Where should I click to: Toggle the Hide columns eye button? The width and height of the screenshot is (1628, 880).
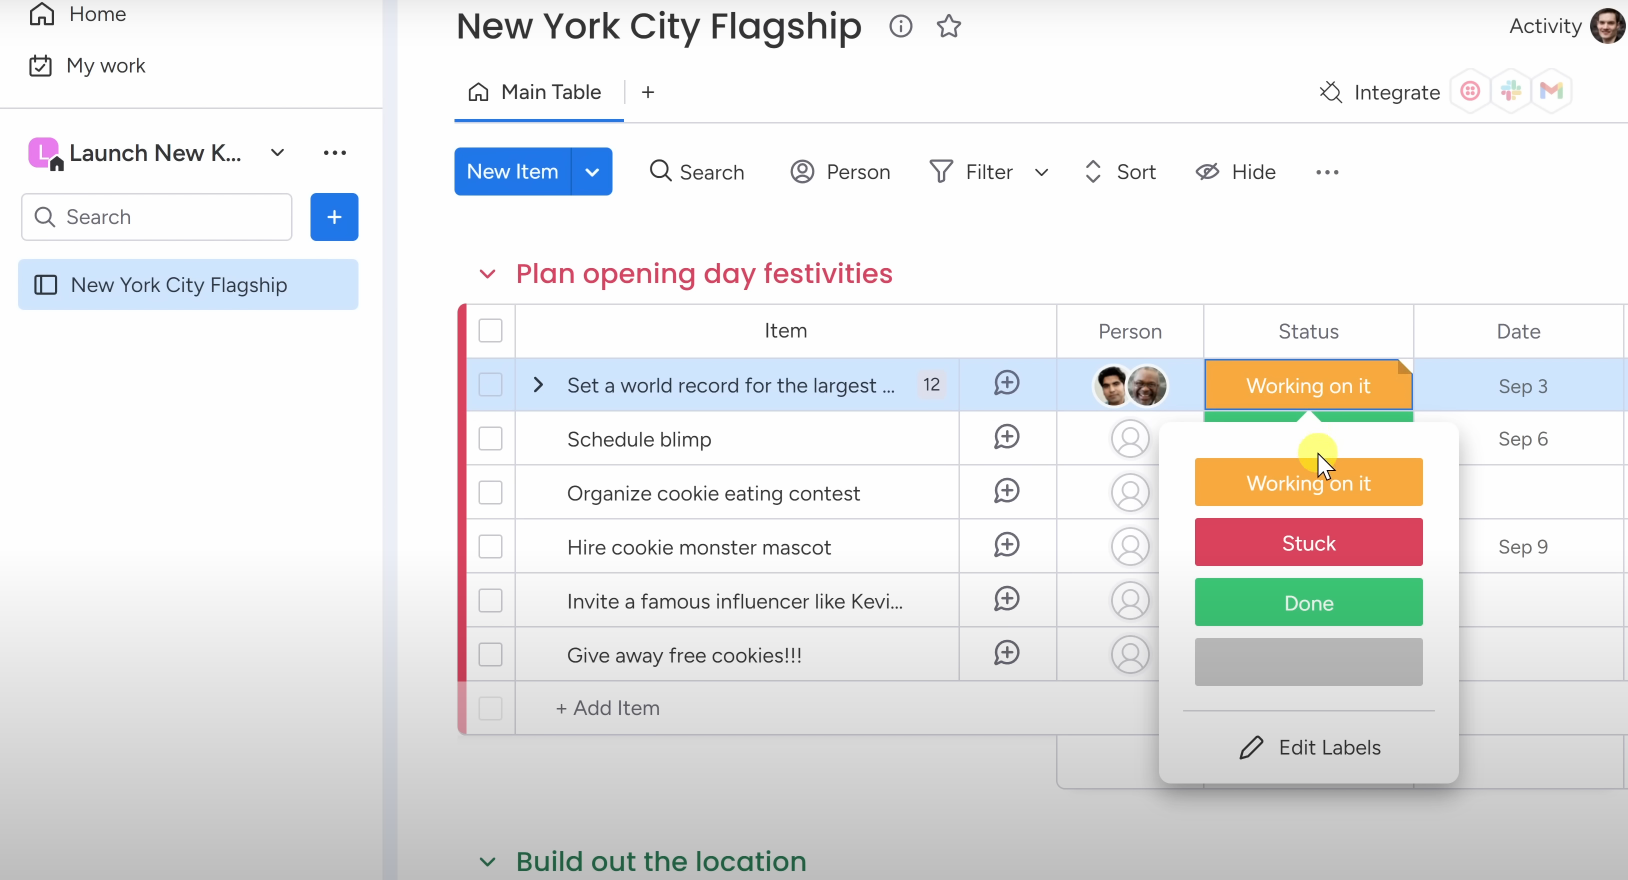coord(1236,172)
